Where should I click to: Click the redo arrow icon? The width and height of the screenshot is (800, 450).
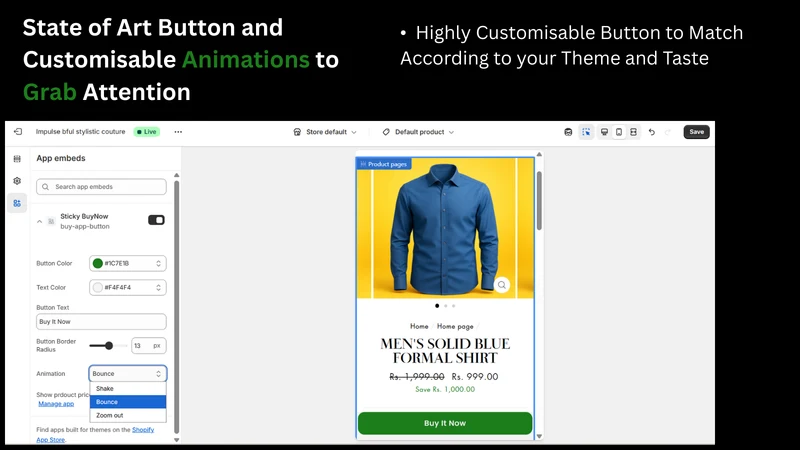[x=667, y=132]
